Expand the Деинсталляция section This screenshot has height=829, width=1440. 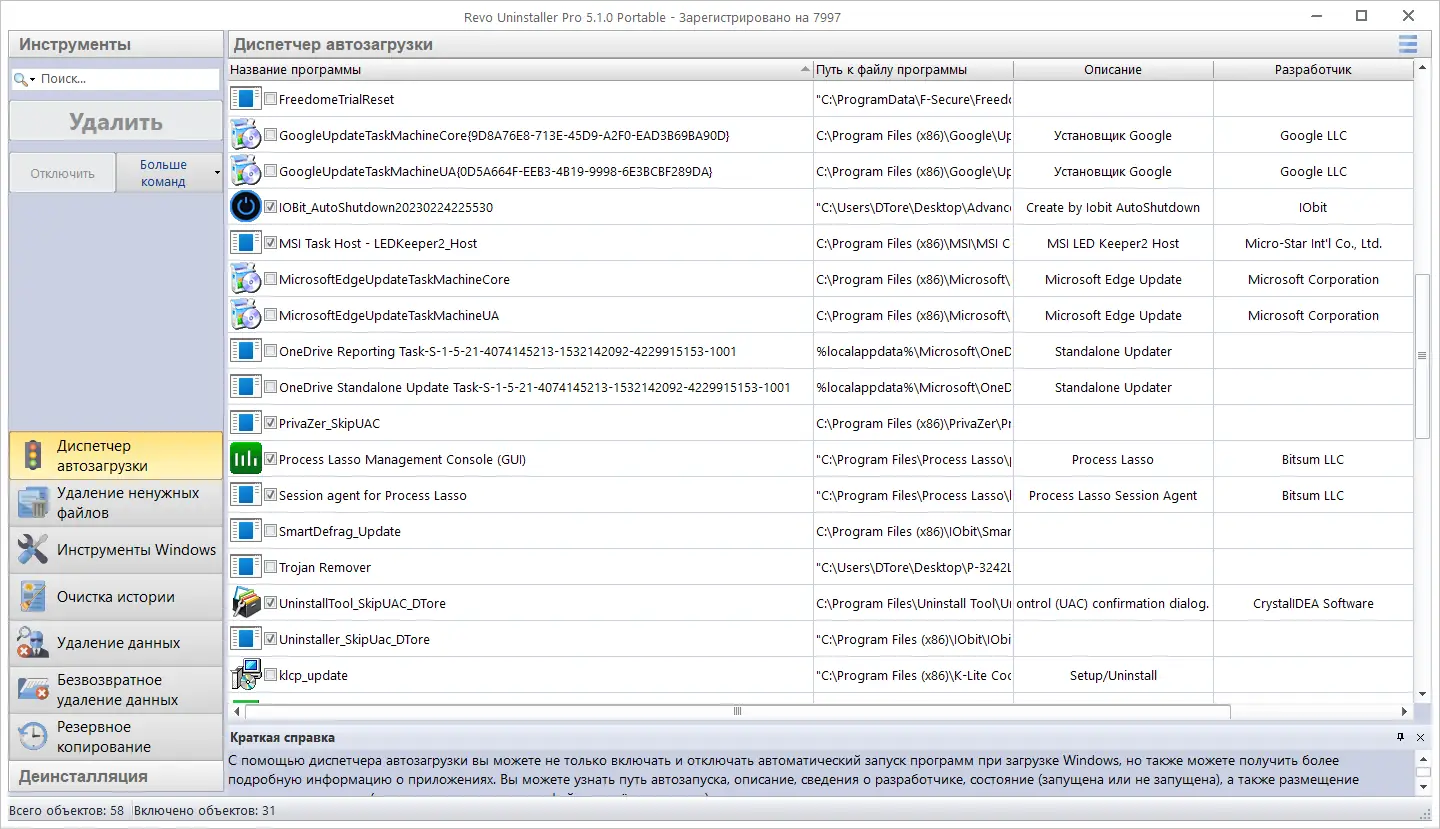(116, 776)
